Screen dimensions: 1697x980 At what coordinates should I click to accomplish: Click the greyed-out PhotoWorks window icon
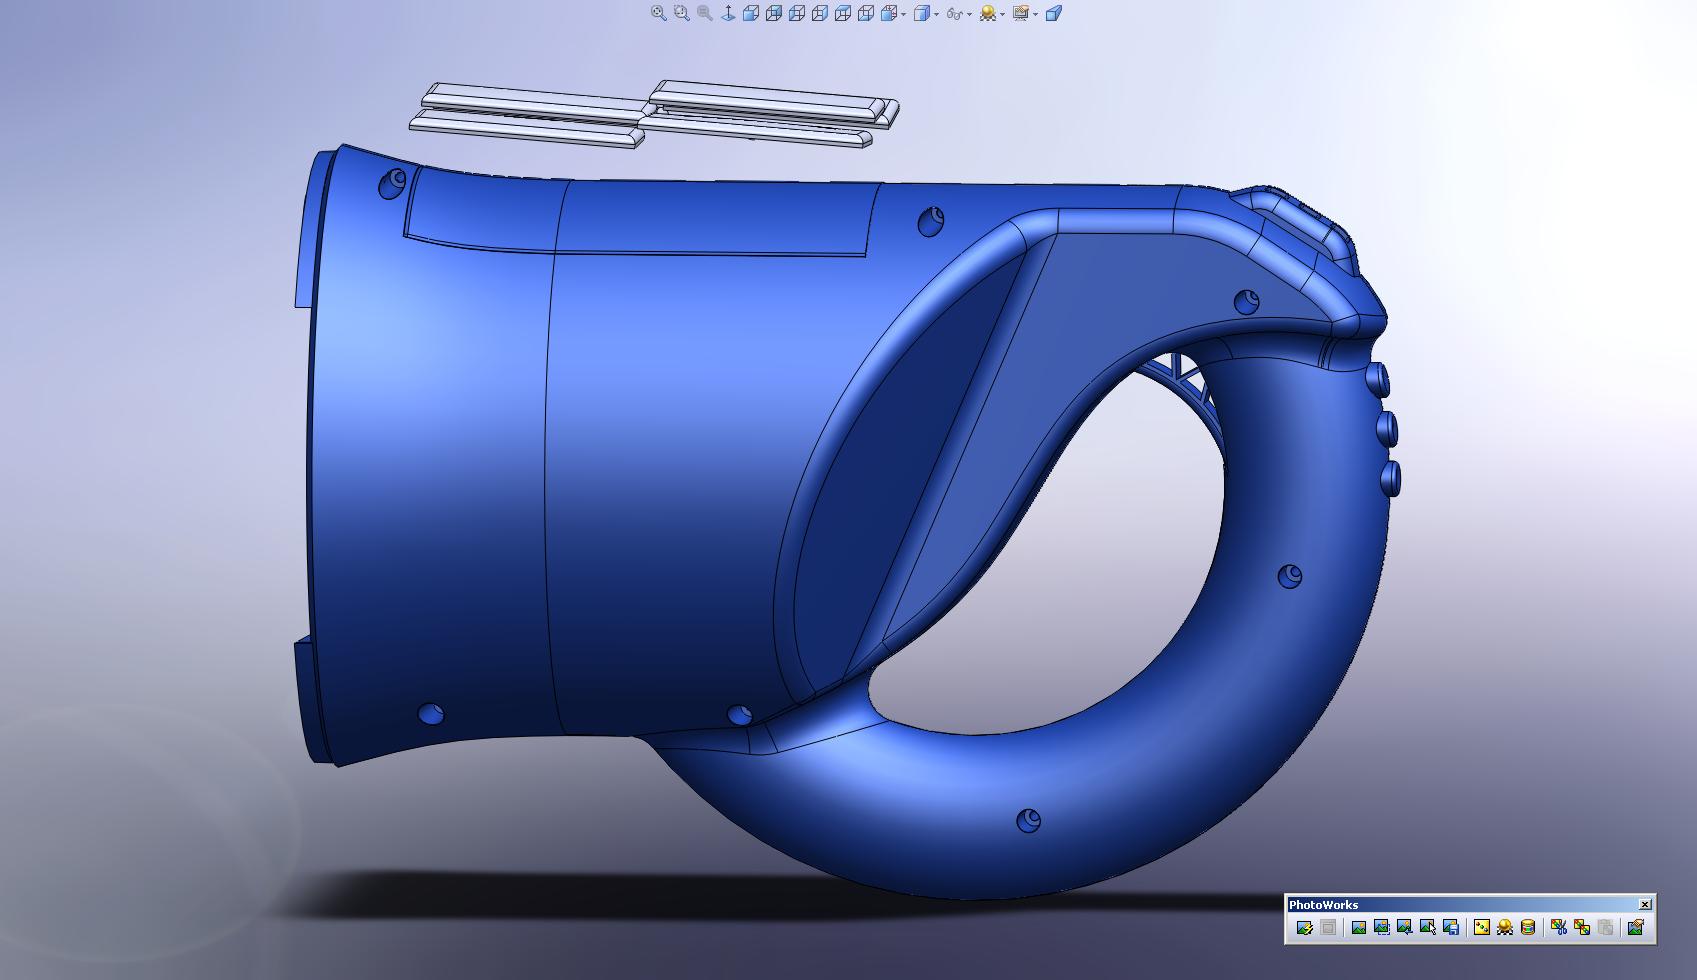coord(1328,928)
